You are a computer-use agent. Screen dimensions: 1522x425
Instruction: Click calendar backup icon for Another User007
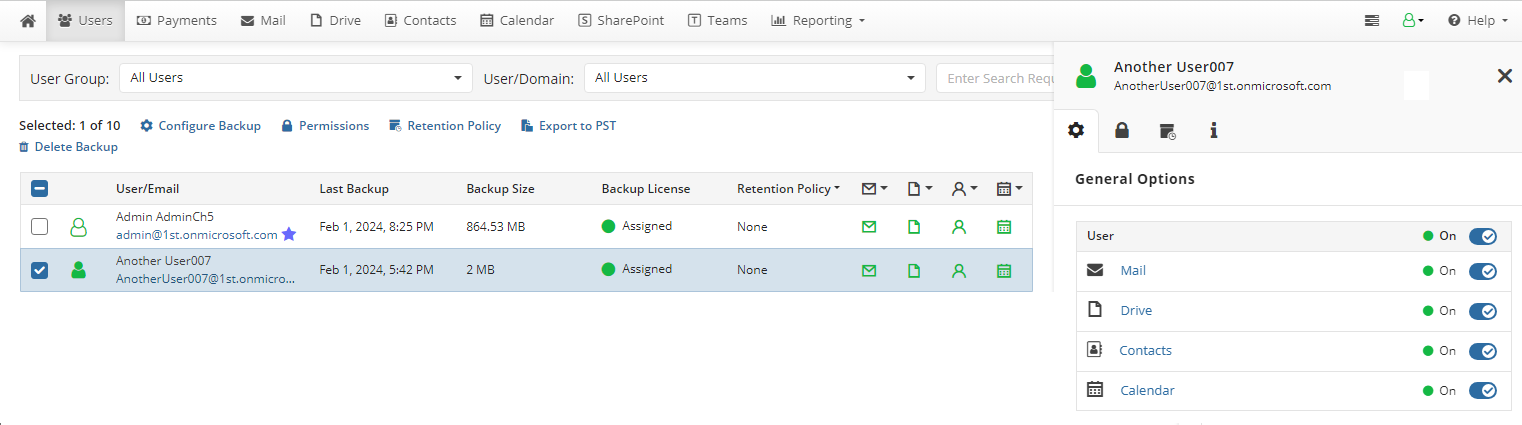coord(1004,270)
